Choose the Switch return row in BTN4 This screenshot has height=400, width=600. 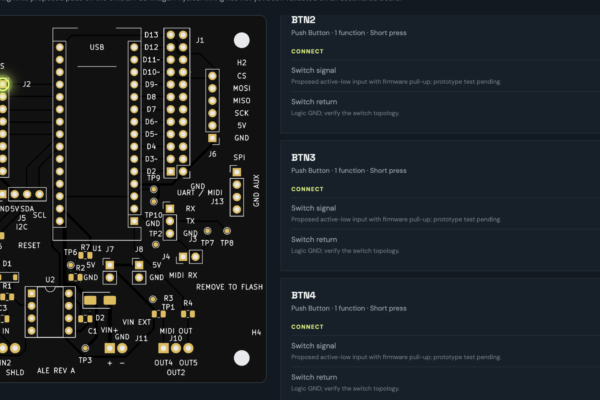444,383
